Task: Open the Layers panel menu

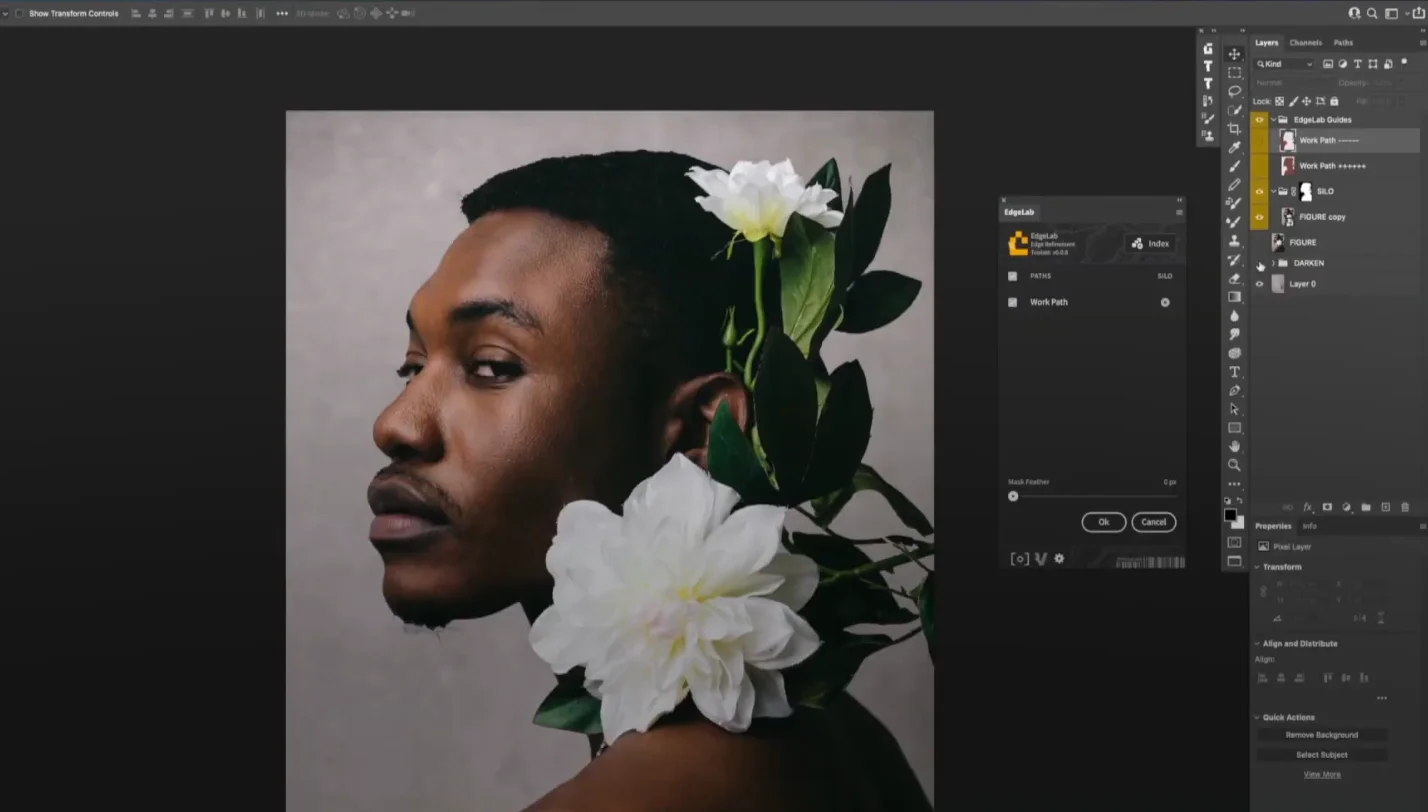Action: (x=1422, y=43)
